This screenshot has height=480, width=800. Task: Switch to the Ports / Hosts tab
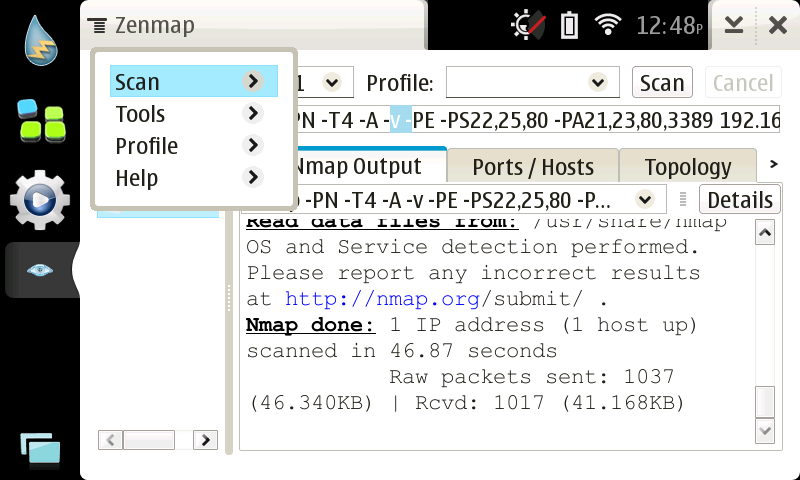533,166
